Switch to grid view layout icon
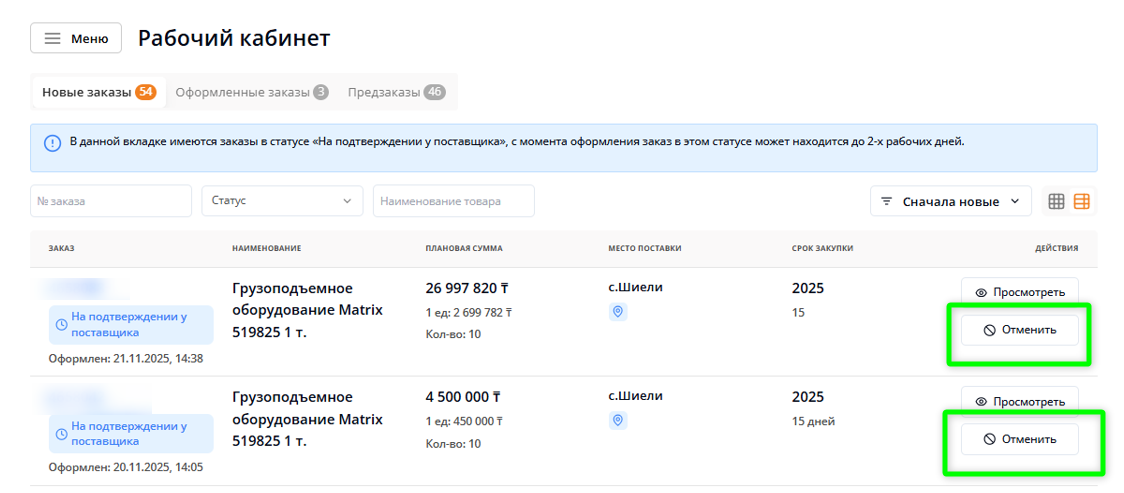Viewport: 1124px width, 493px height. point(1056,201)
